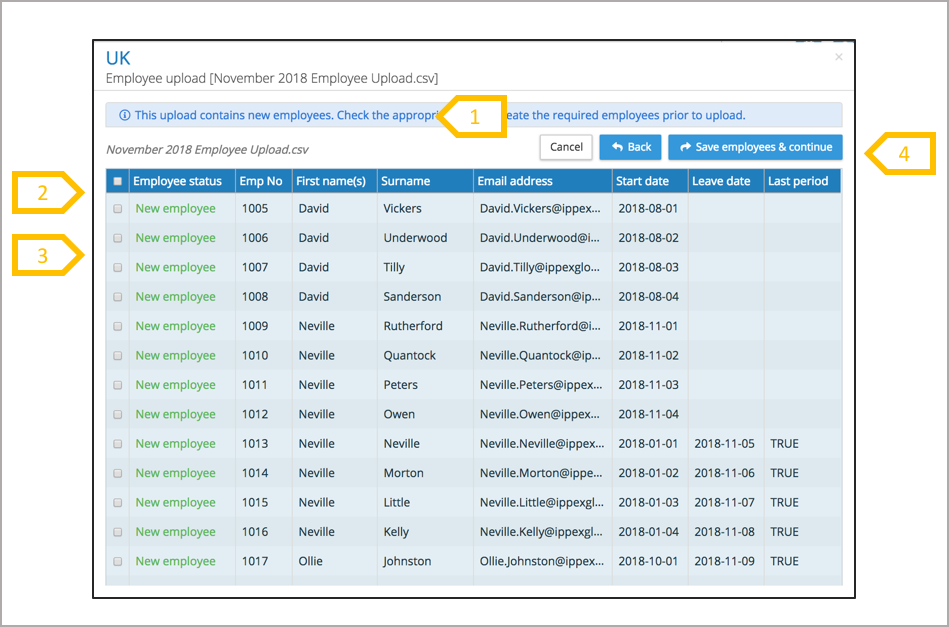Toggle the select-all checkbox in the header
Screen dimensions: 949x627
tap(118, 181)
